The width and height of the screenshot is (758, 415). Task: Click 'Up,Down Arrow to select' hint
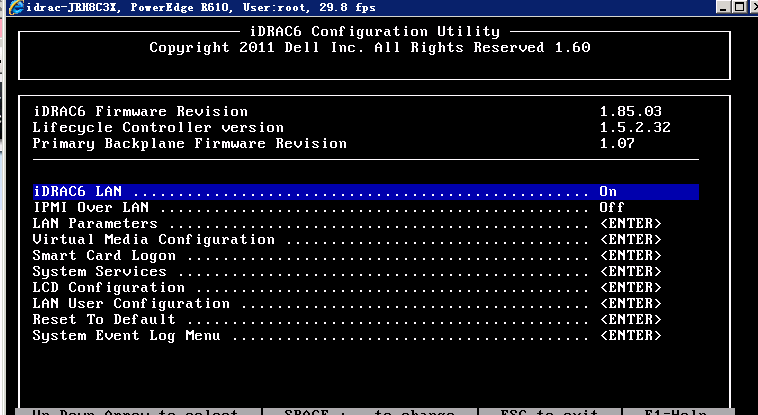tap(135, 412)
